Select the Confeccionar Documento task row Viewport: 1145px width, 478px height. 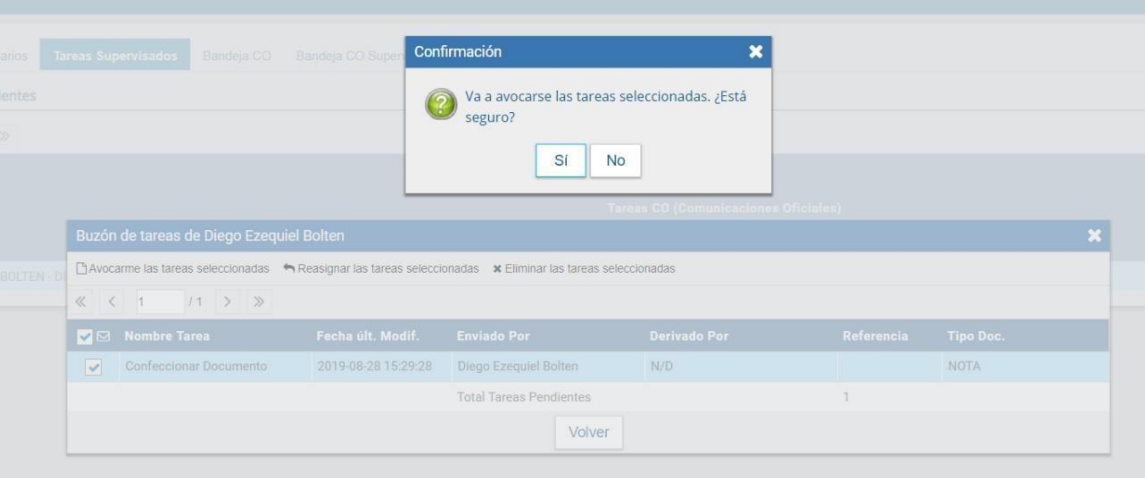(196, 367)
